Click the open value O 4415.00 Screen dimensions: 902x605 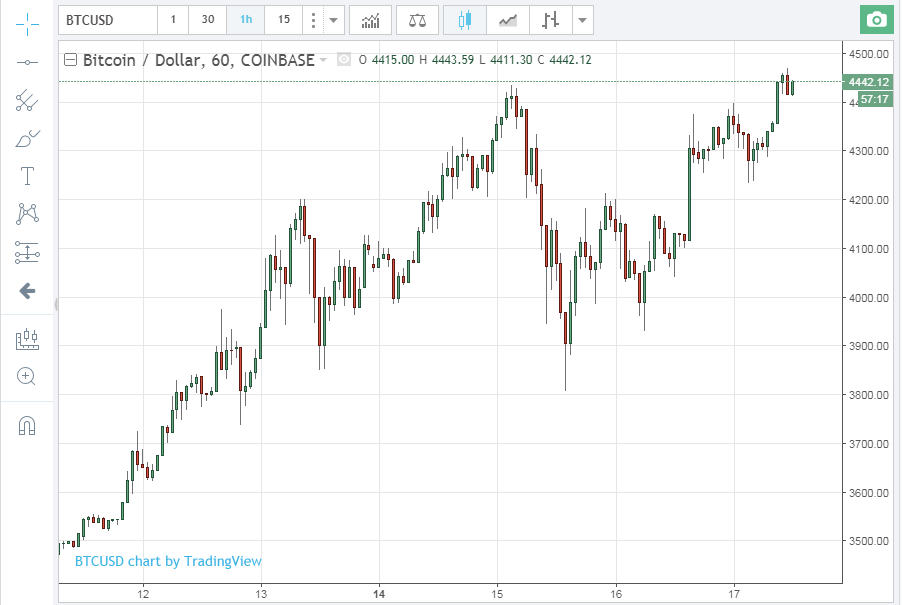click(x=386, y=60)
